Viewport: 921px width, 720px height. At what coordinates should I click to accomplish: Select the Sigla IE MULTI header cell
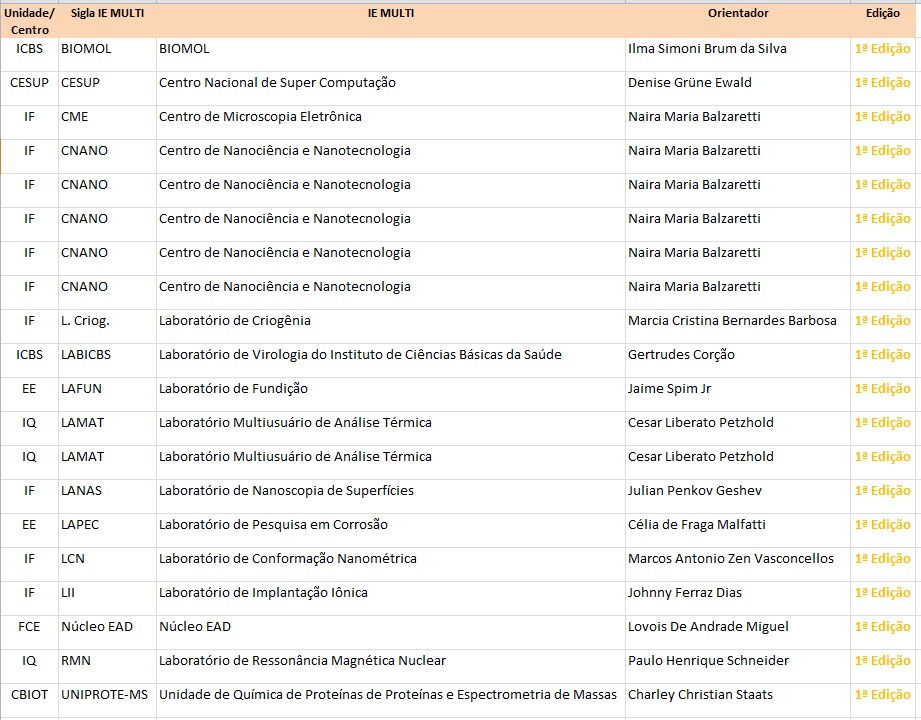[107, 13]
